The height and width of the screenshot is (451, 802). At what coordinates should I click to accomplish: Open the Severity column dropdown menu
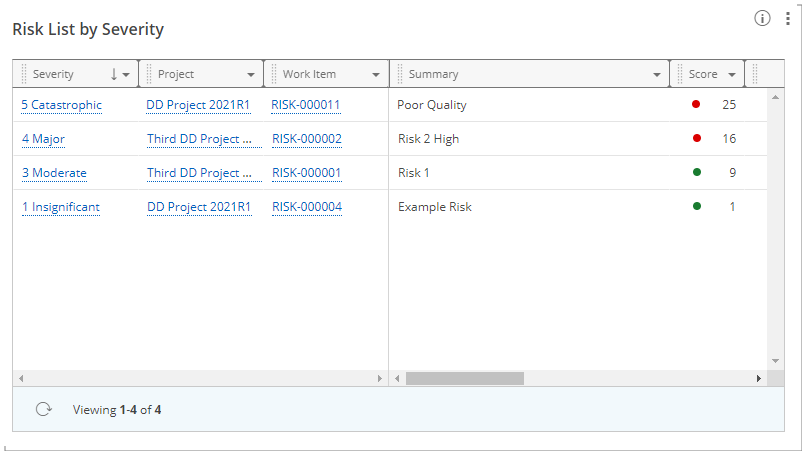tap(126, 75)
